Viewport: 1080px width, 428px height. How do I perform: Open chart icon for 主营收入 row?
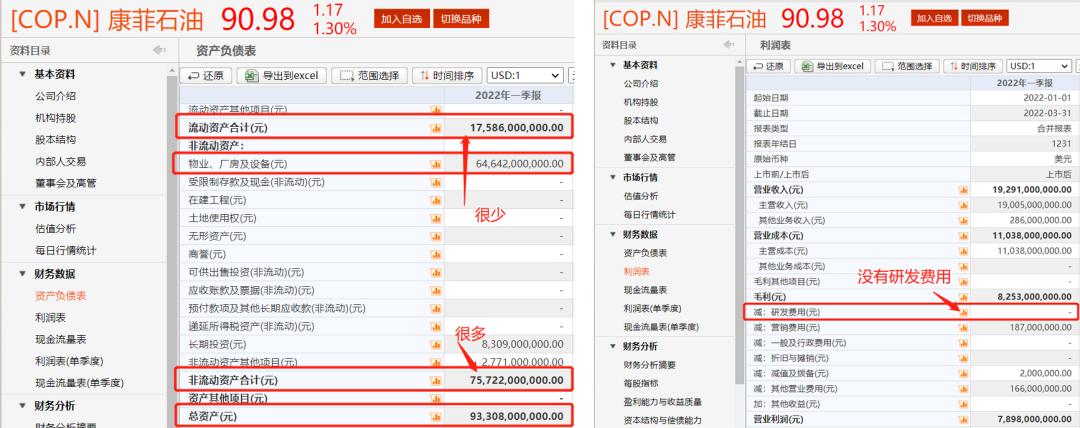click(x=963, y=205)
